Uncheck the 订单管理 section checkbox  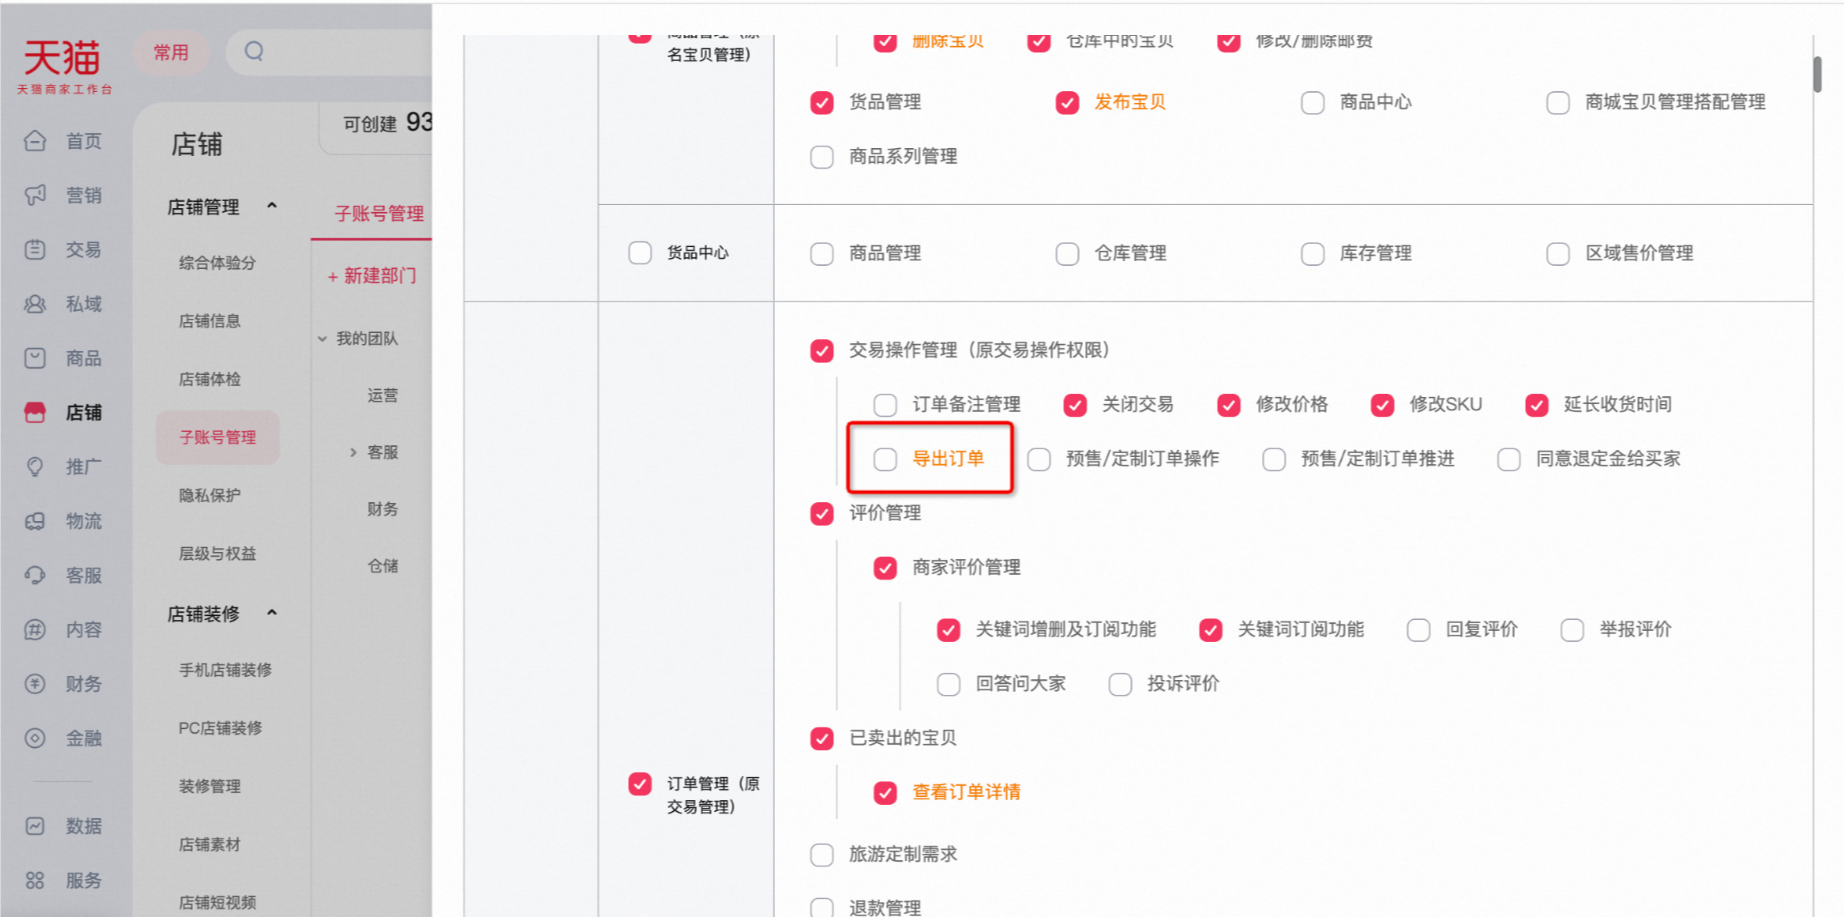(x=640, y=784)
